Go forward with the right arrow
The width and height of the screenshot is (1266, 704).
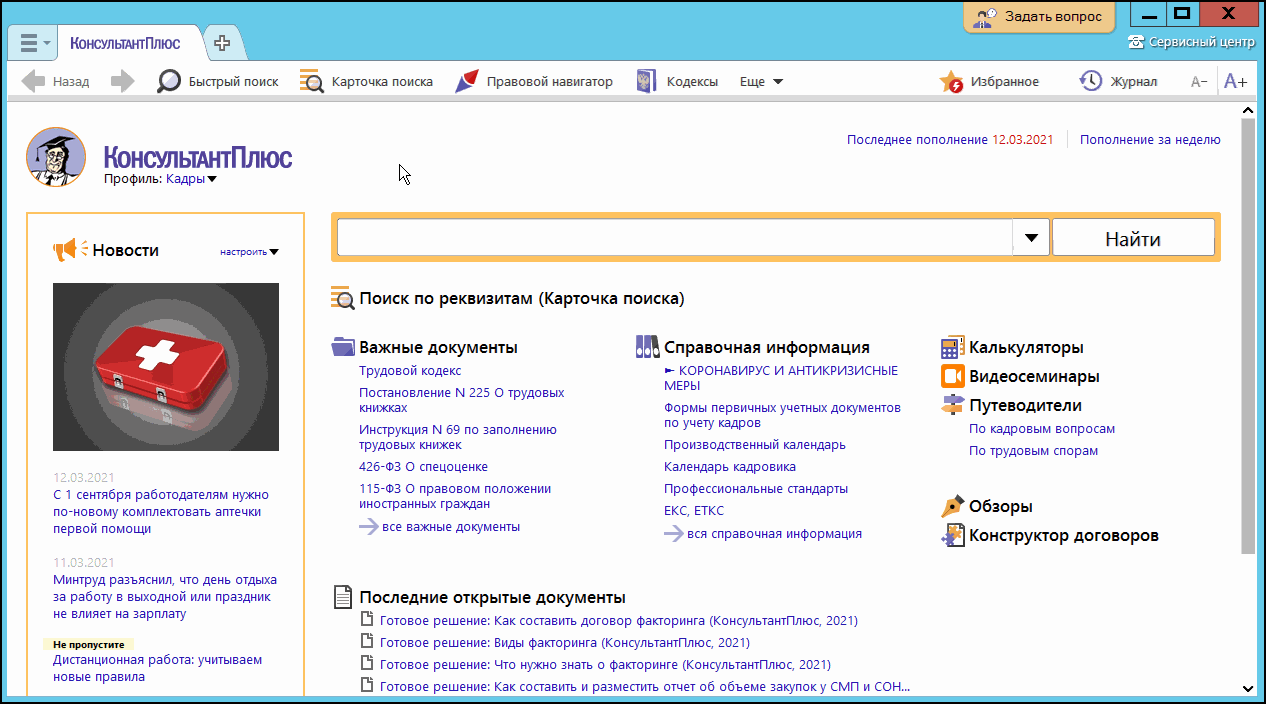[x=122, y=82]
